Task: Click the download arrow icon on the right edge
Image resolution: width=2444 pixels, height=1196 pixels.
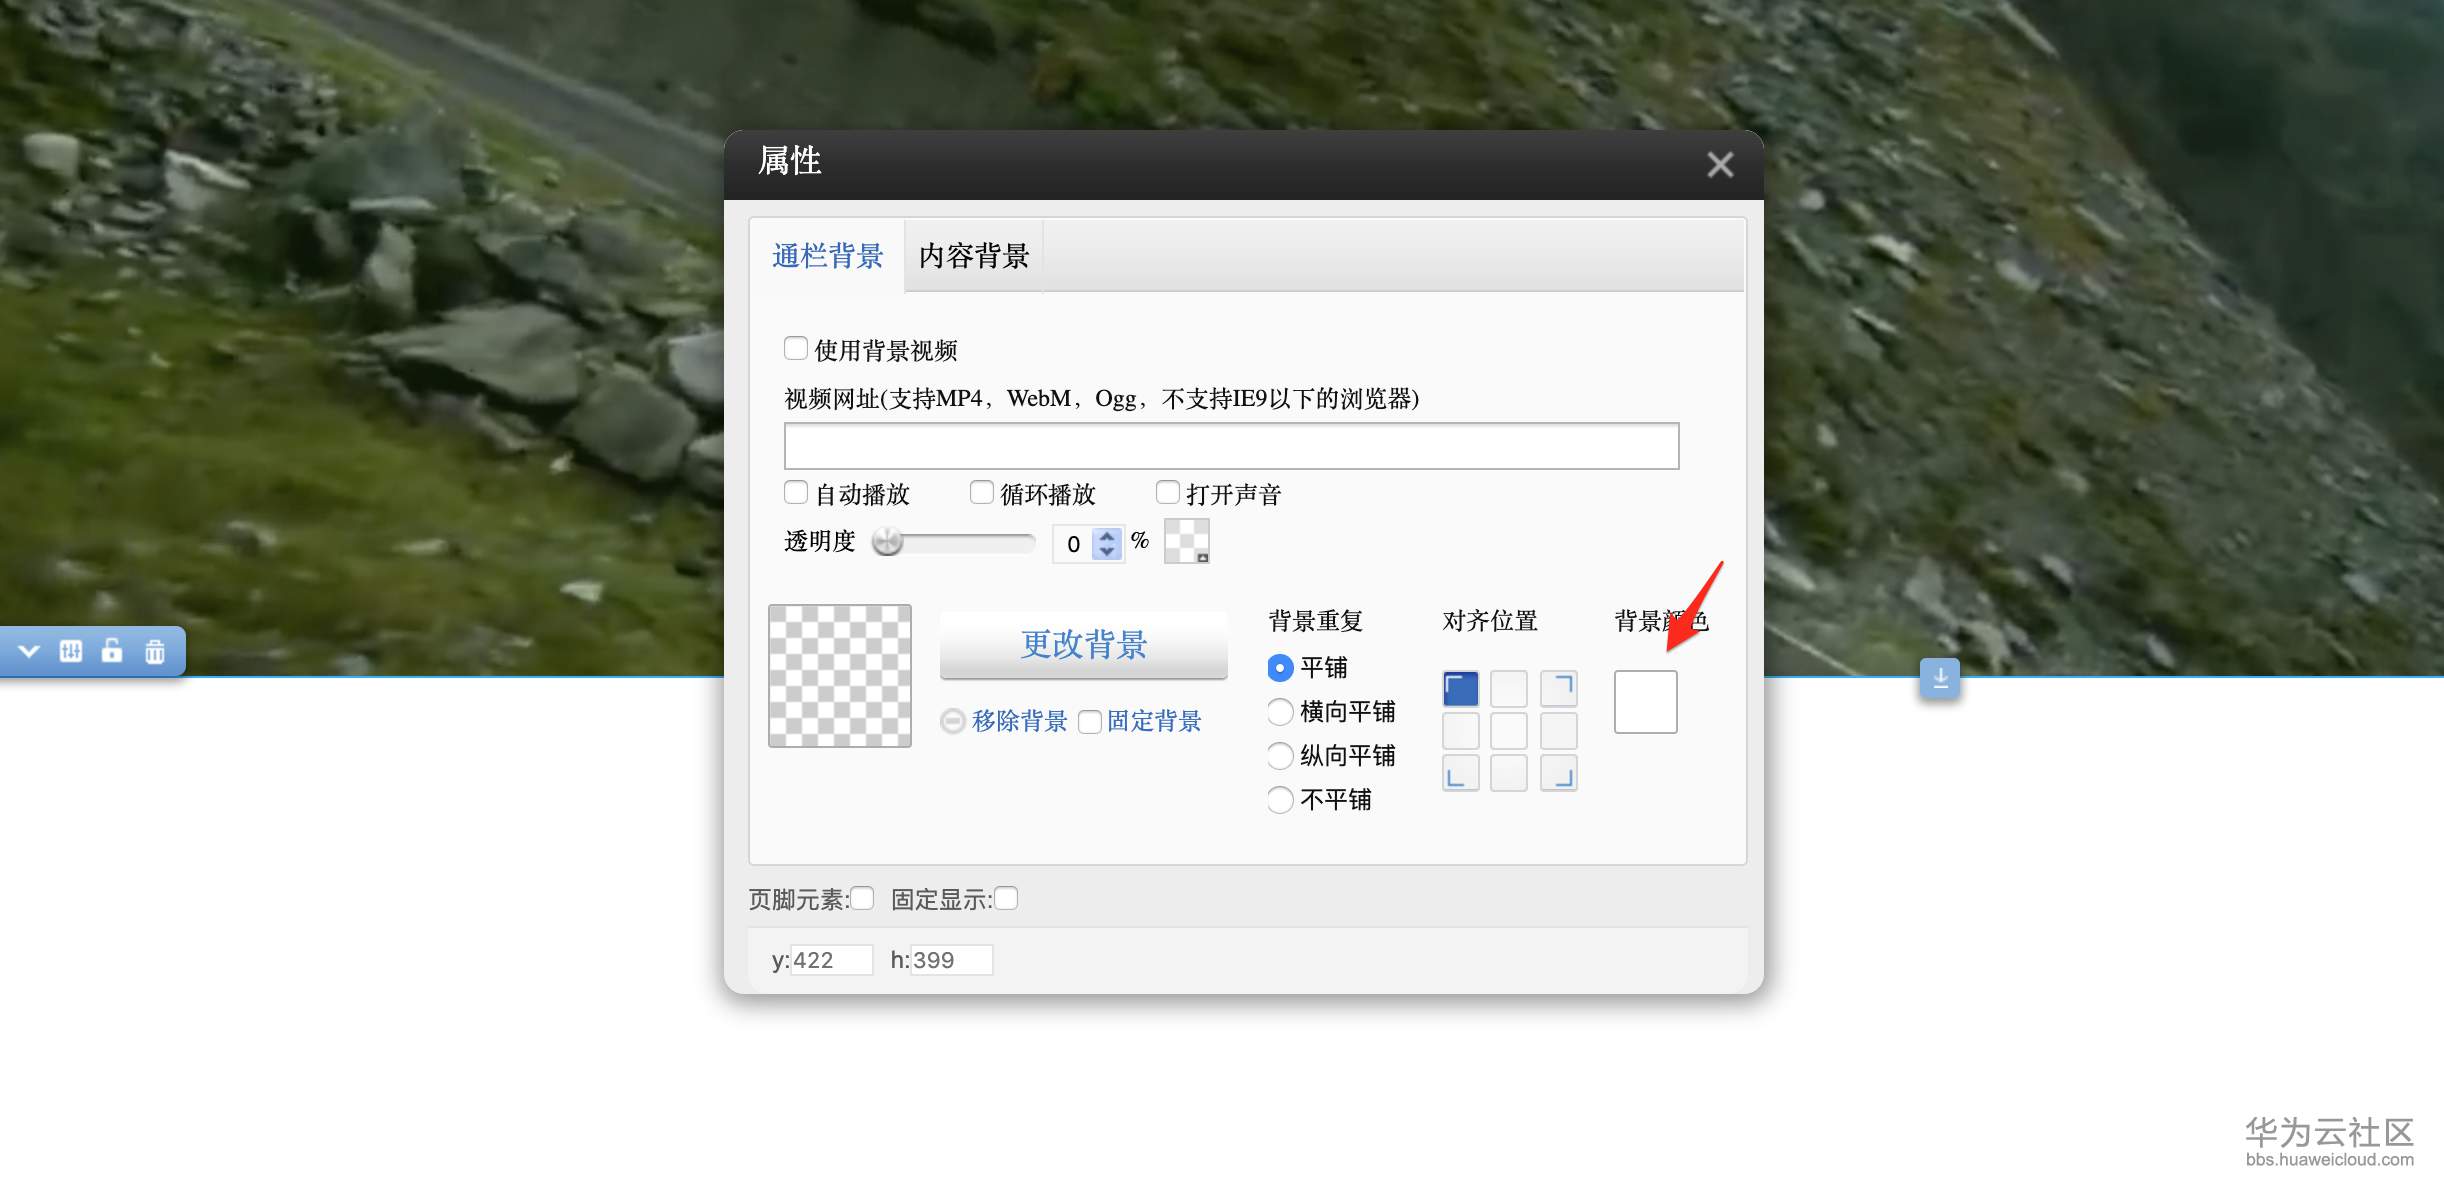Action: [x=1939, y=678]
